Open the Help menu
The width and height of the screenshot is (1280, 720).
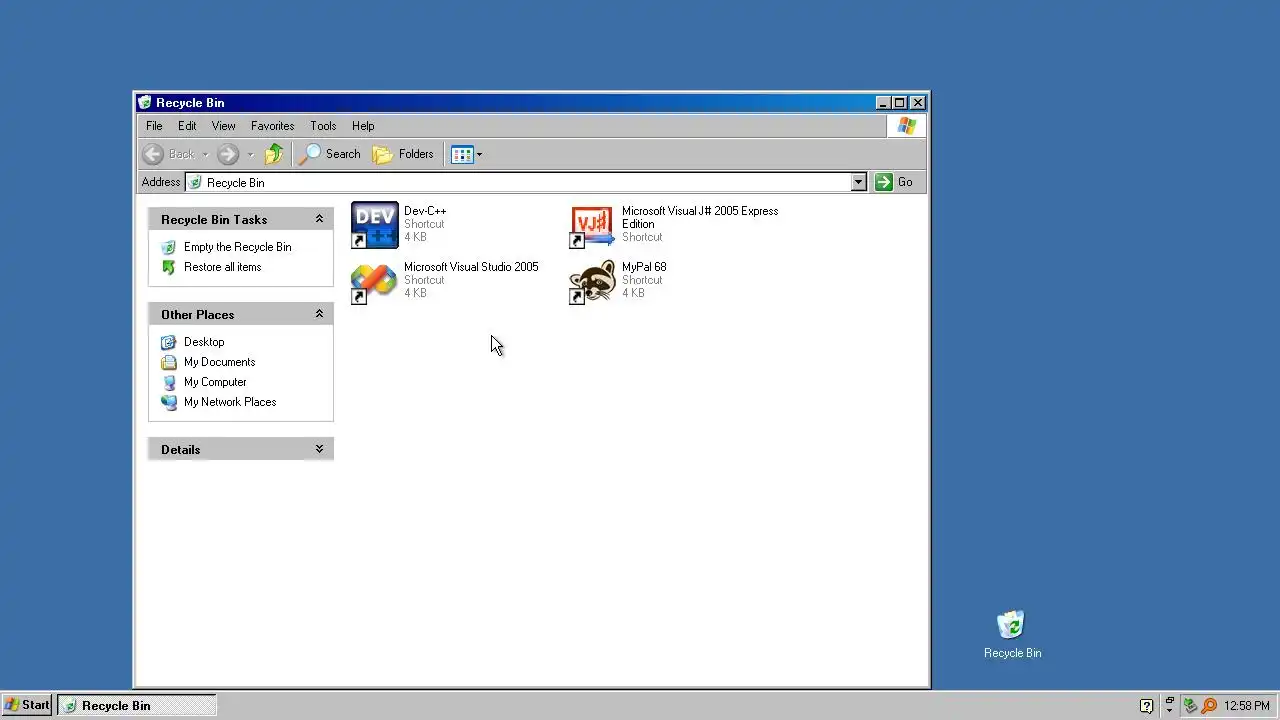(363, 126)
